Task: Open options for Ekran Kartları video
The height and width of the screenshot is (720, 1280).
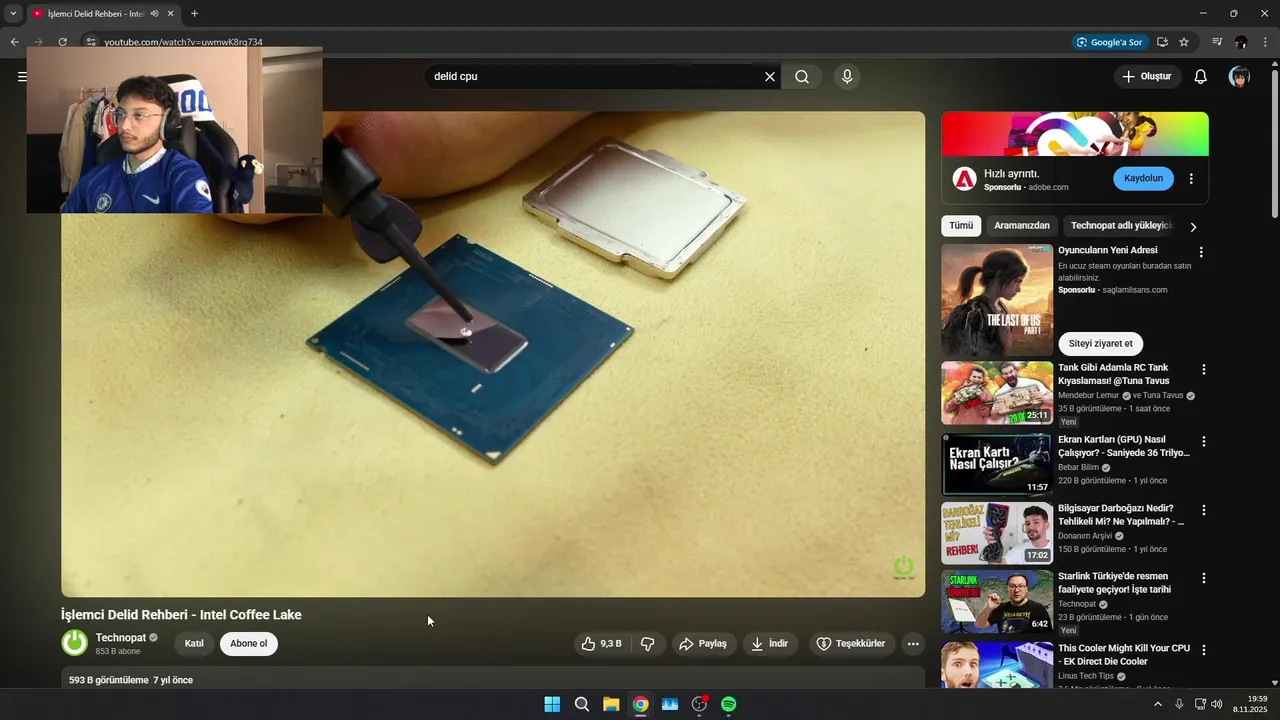Action: coord(1203,441)
